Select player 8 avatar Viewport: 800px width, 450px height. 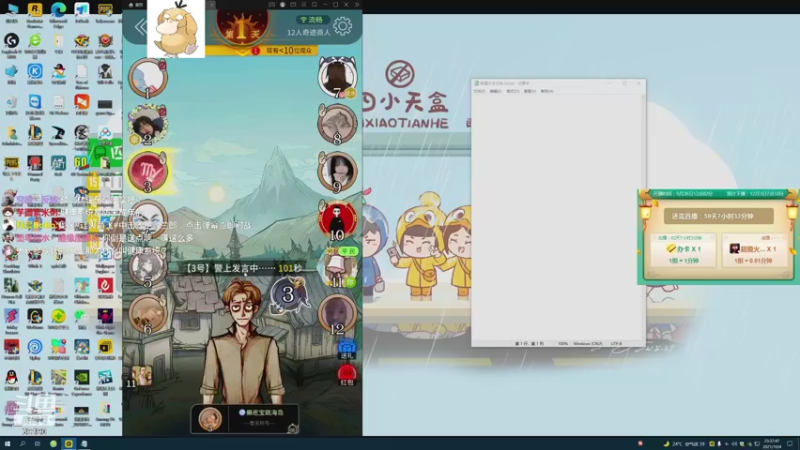coord(337,124)
